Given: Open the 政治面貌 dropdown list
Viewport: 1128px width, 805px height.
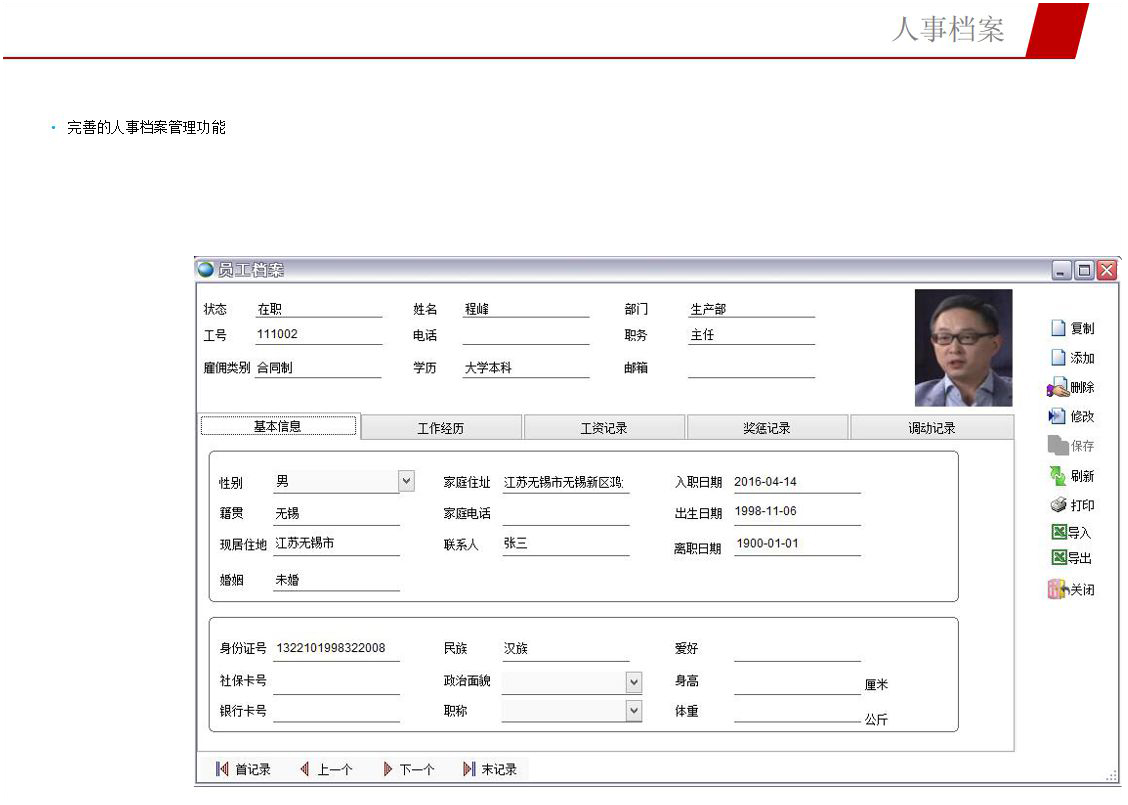Looking at the screenshot, I should (x=633, y=682).
